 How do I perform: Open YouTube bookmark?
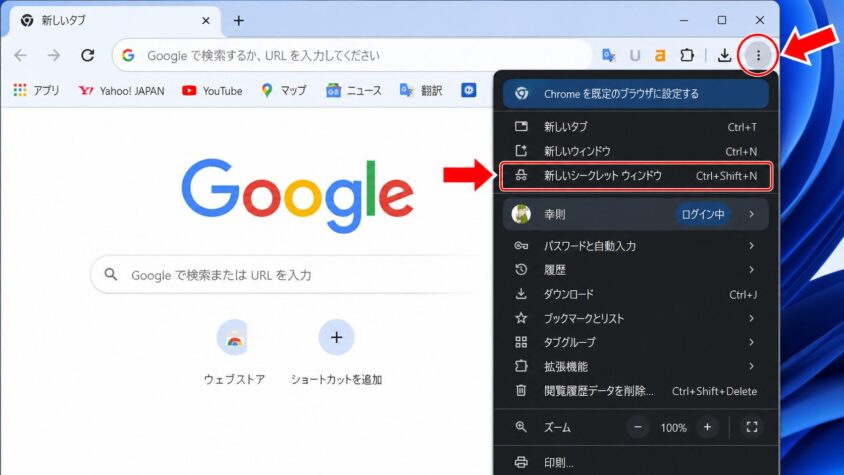pos(212,90)
